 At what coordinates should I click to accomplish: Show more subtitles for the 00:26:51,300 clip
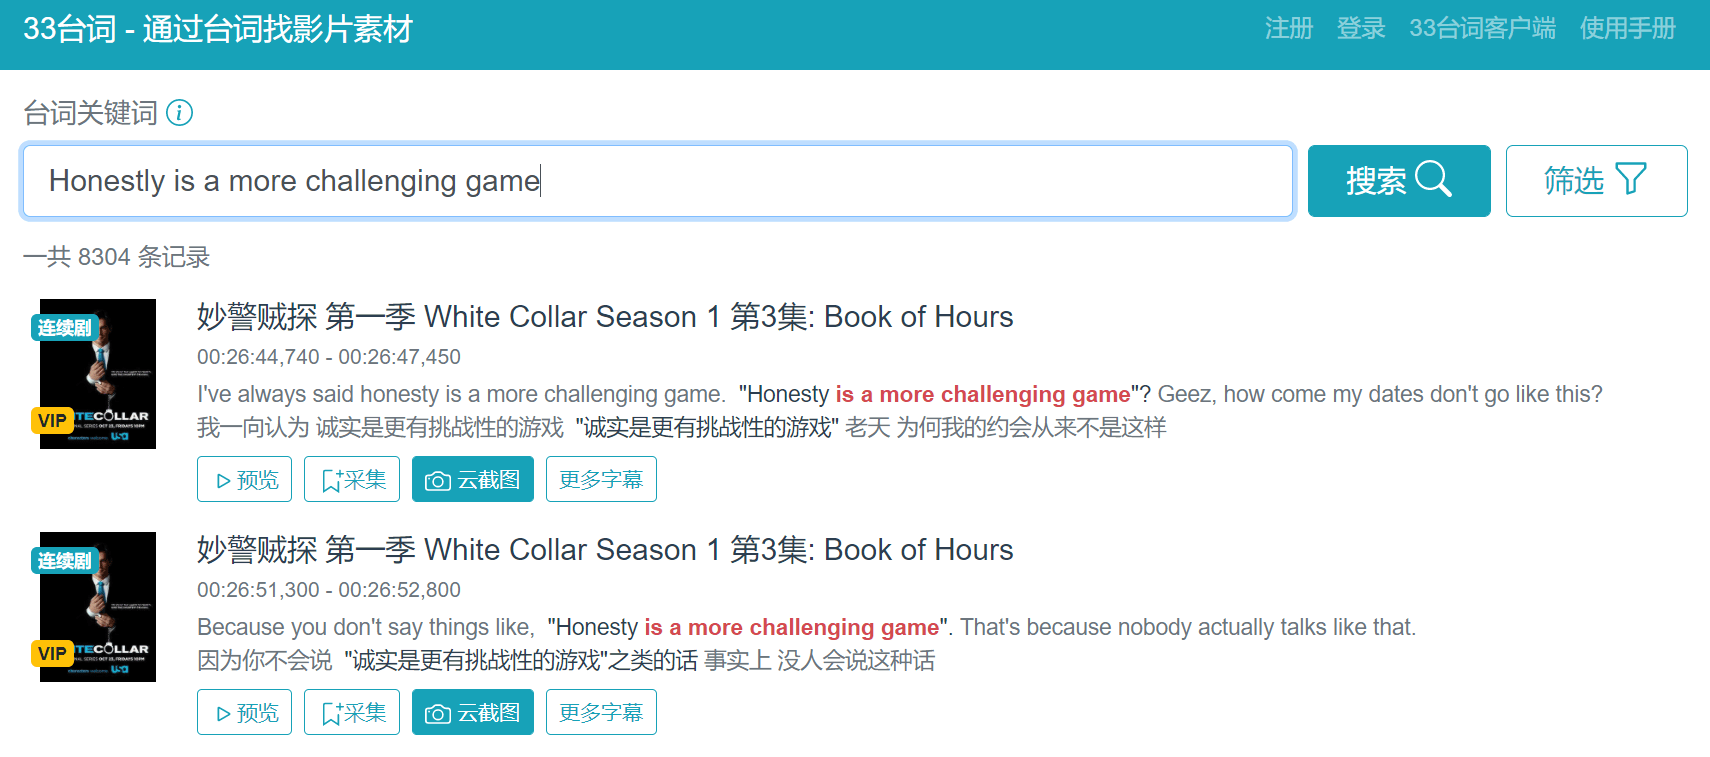pos(601,712)
